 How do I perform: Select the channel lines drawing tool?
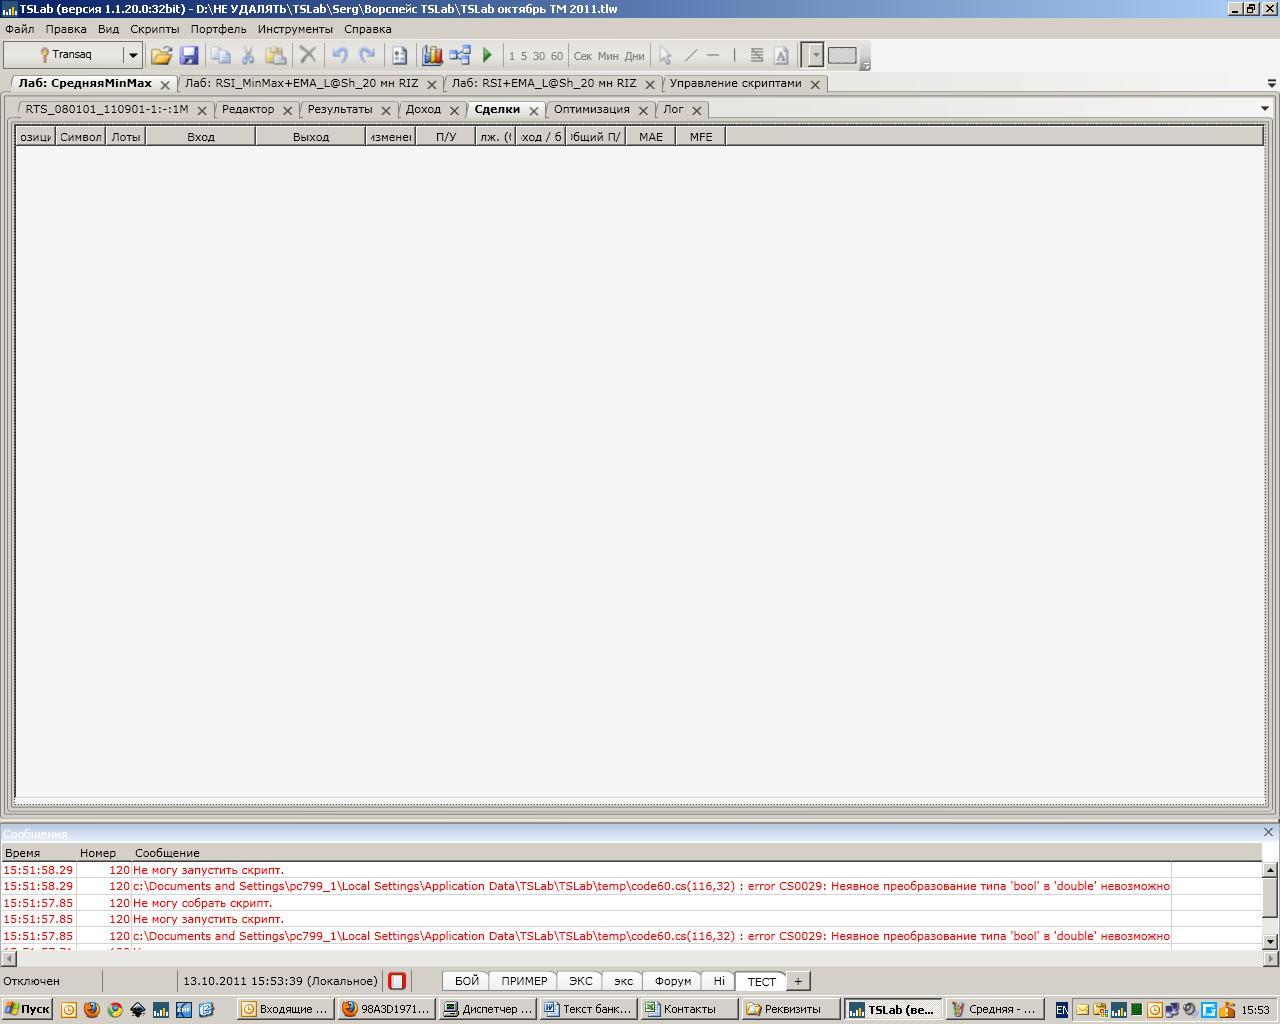(757, 56)
